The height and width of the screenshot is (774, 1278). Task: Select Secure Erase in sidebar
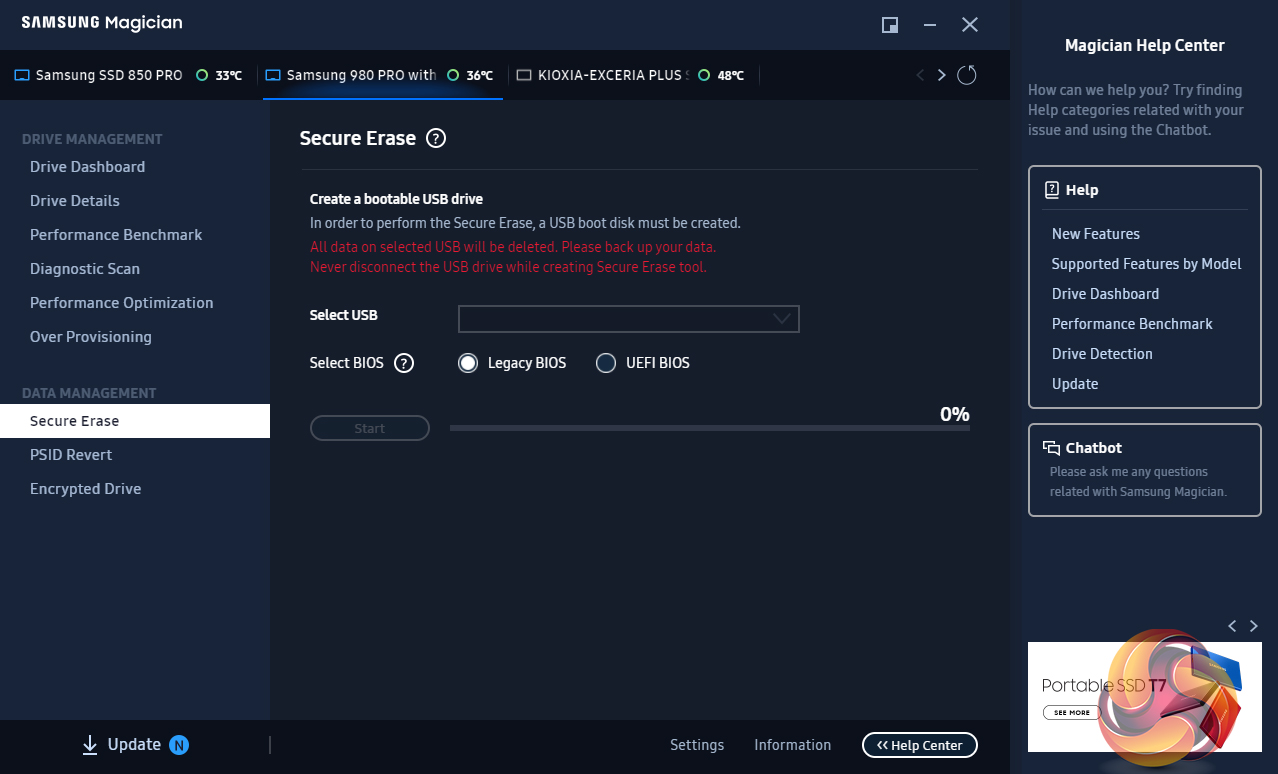[135, 421]
